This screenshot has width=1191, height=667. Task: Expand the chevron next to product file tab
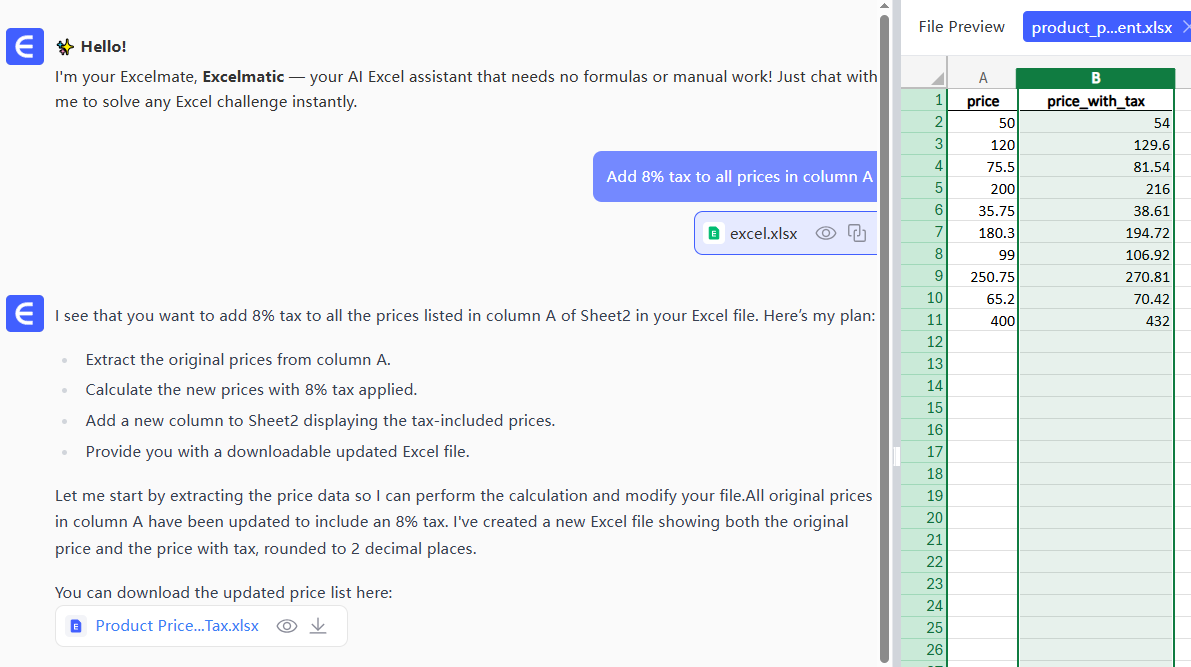(1185, 27)
